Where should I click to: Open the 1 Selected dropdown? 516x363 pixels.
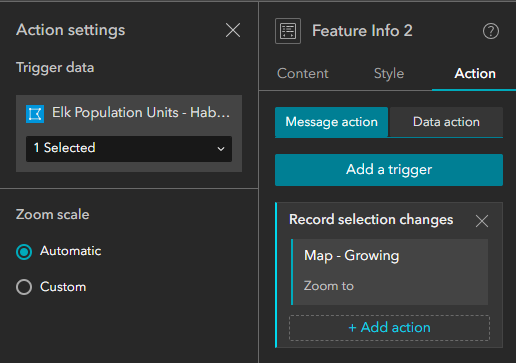click(x=129, y=148)
